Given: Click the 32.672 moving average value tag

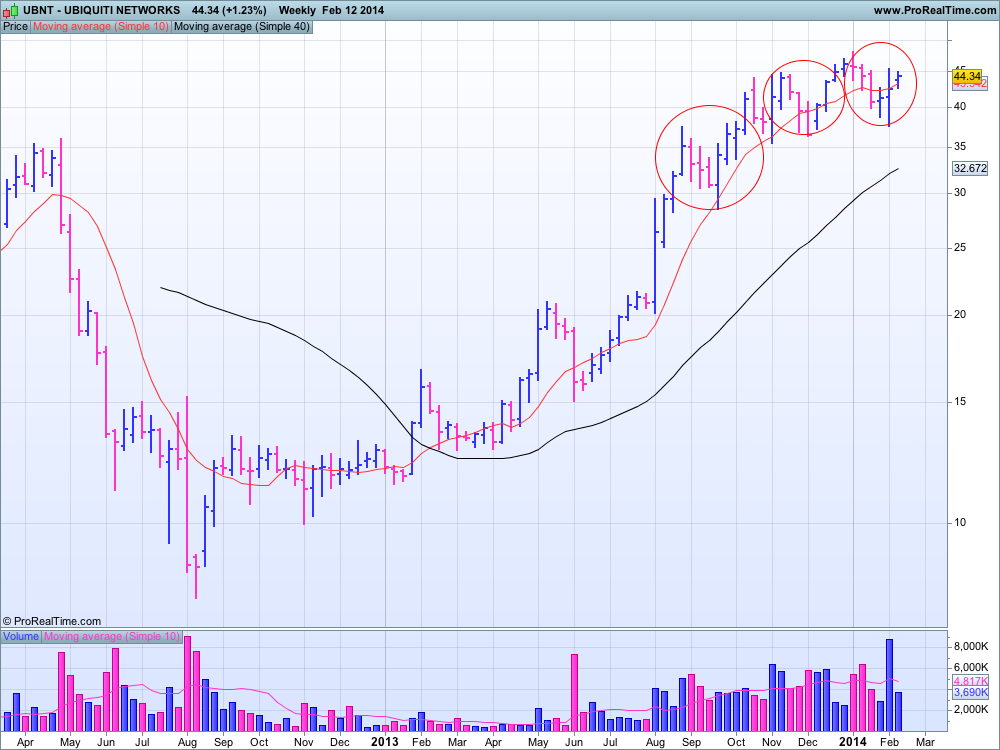Looking at the screenshot, I should 970,168.
